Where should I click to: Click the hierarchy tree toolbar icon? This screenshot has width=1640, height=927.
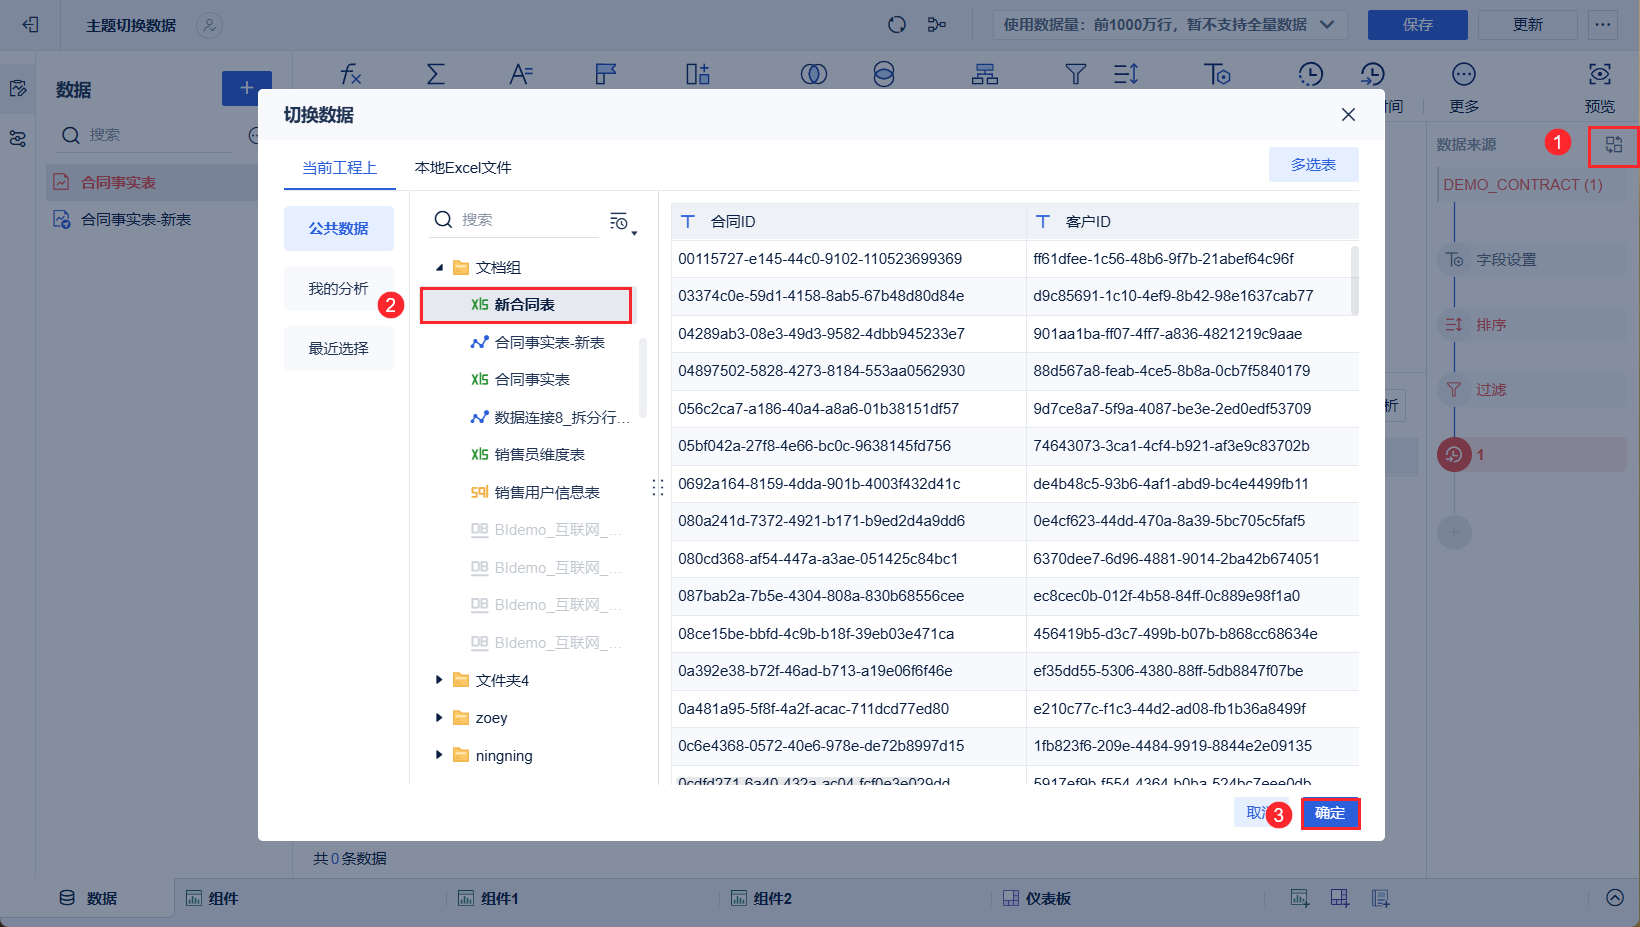985,74
